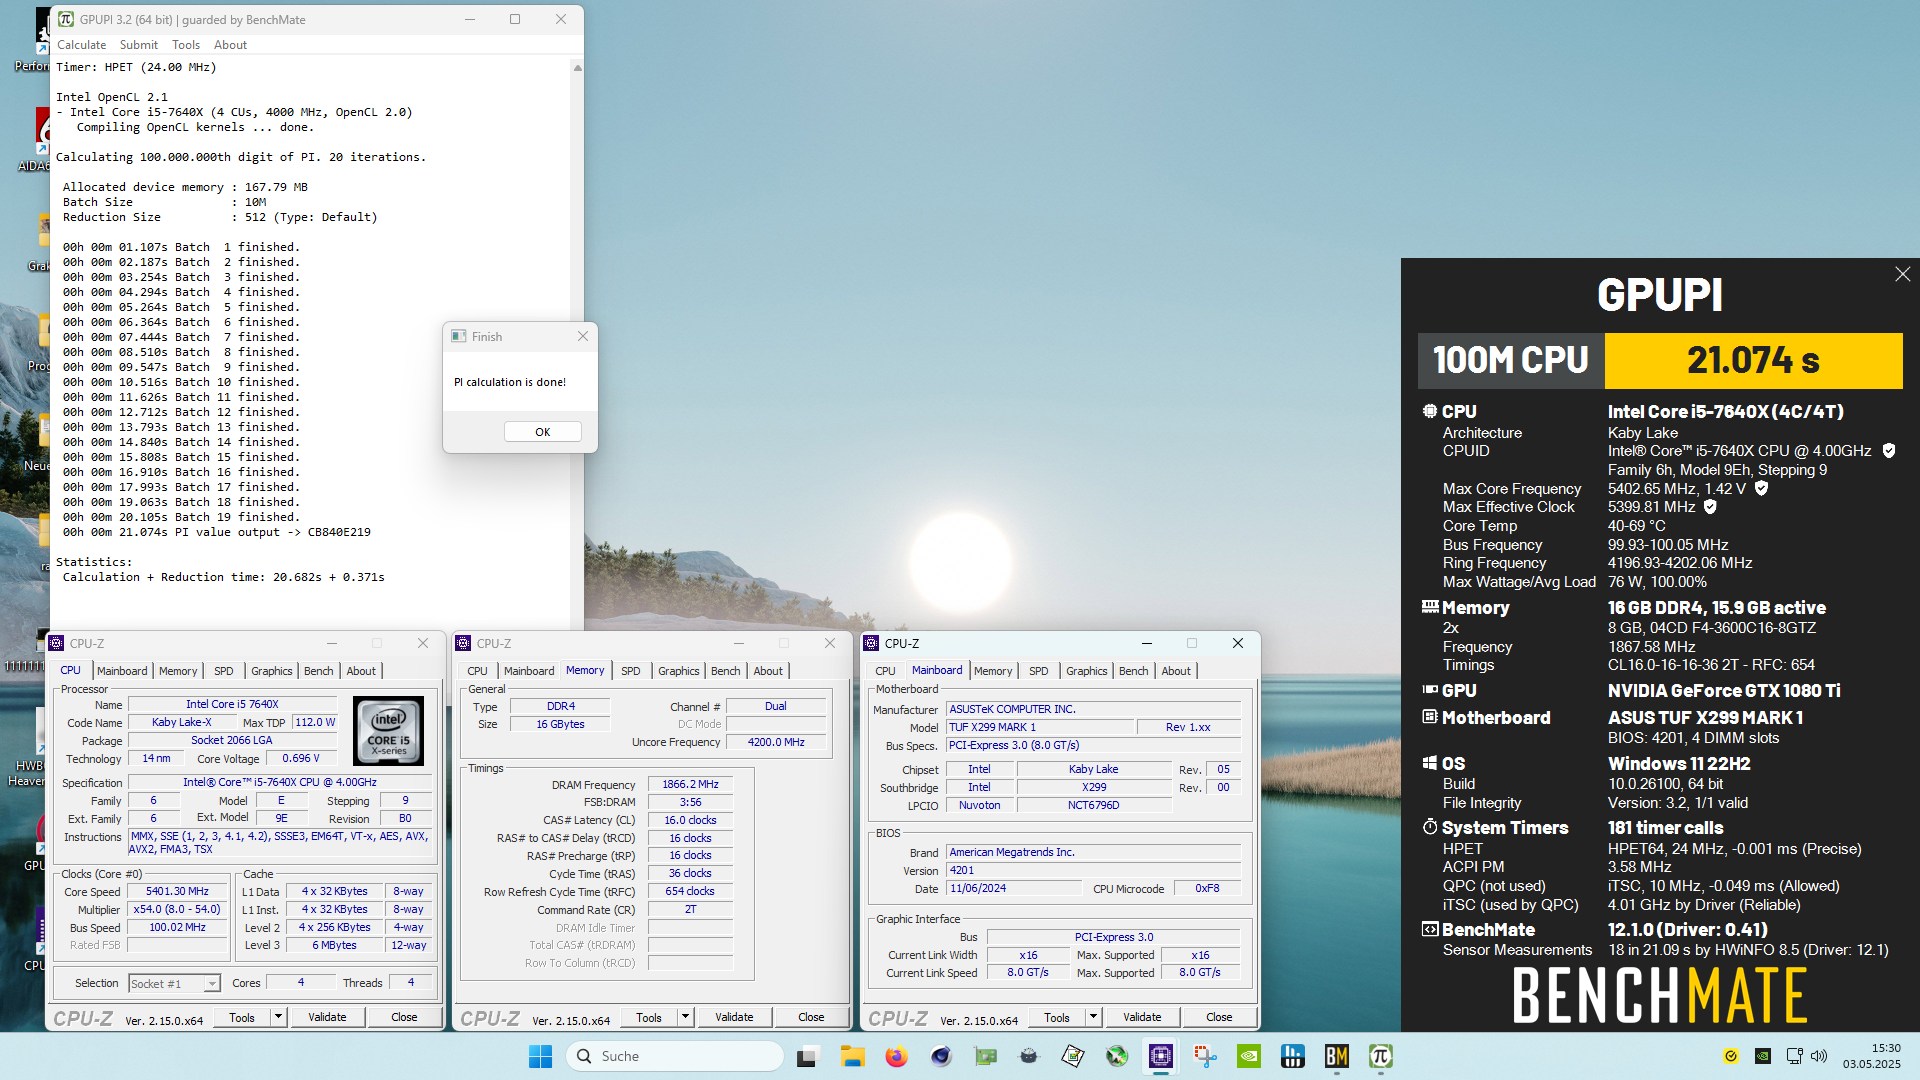Click the GPUPI pi icon in title bar
This screenshot has width=1920, height=1080.
click(66, 19)
